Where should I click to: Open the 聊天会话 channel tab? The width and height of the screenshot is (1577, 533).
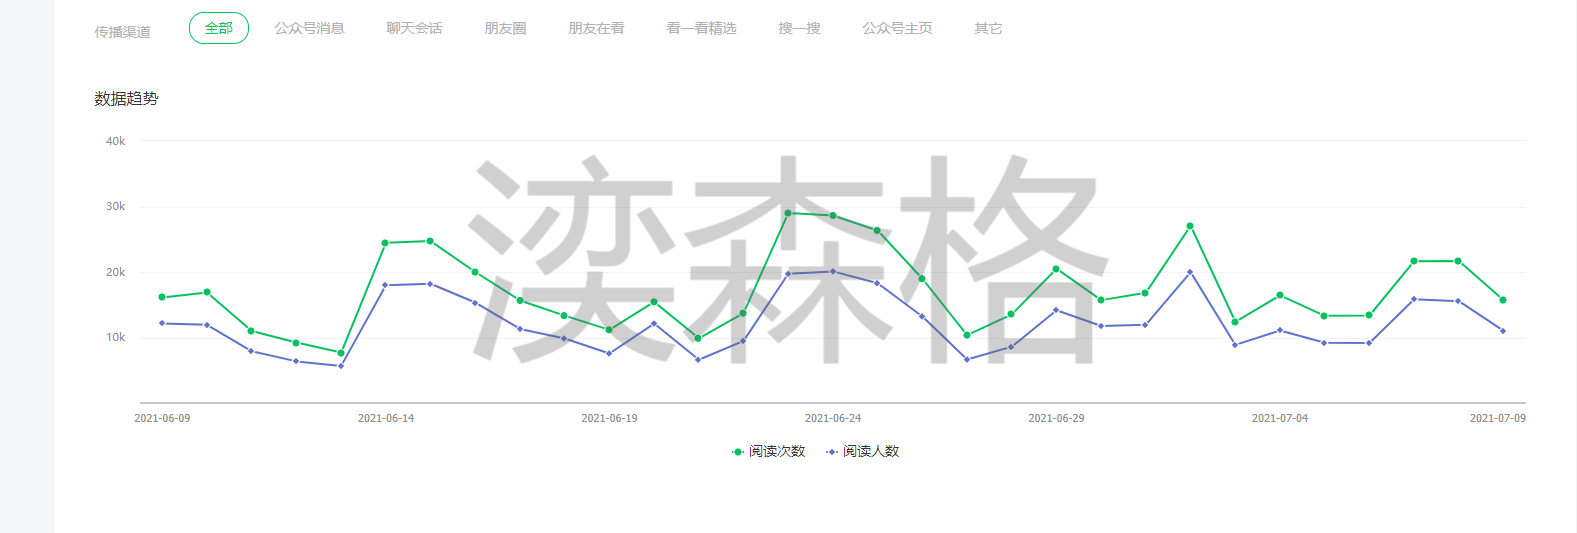(414, 29)
